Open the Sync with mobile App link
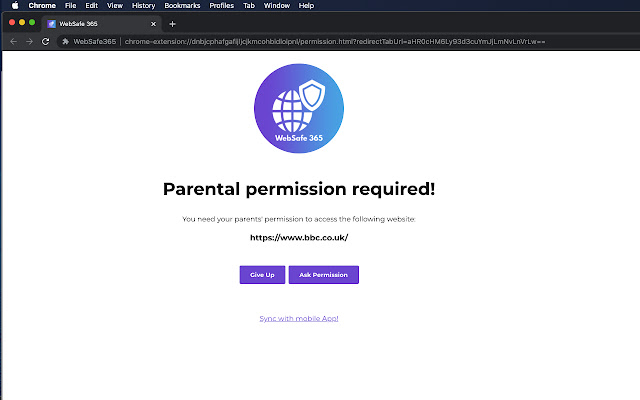 [x=299, y=318]
